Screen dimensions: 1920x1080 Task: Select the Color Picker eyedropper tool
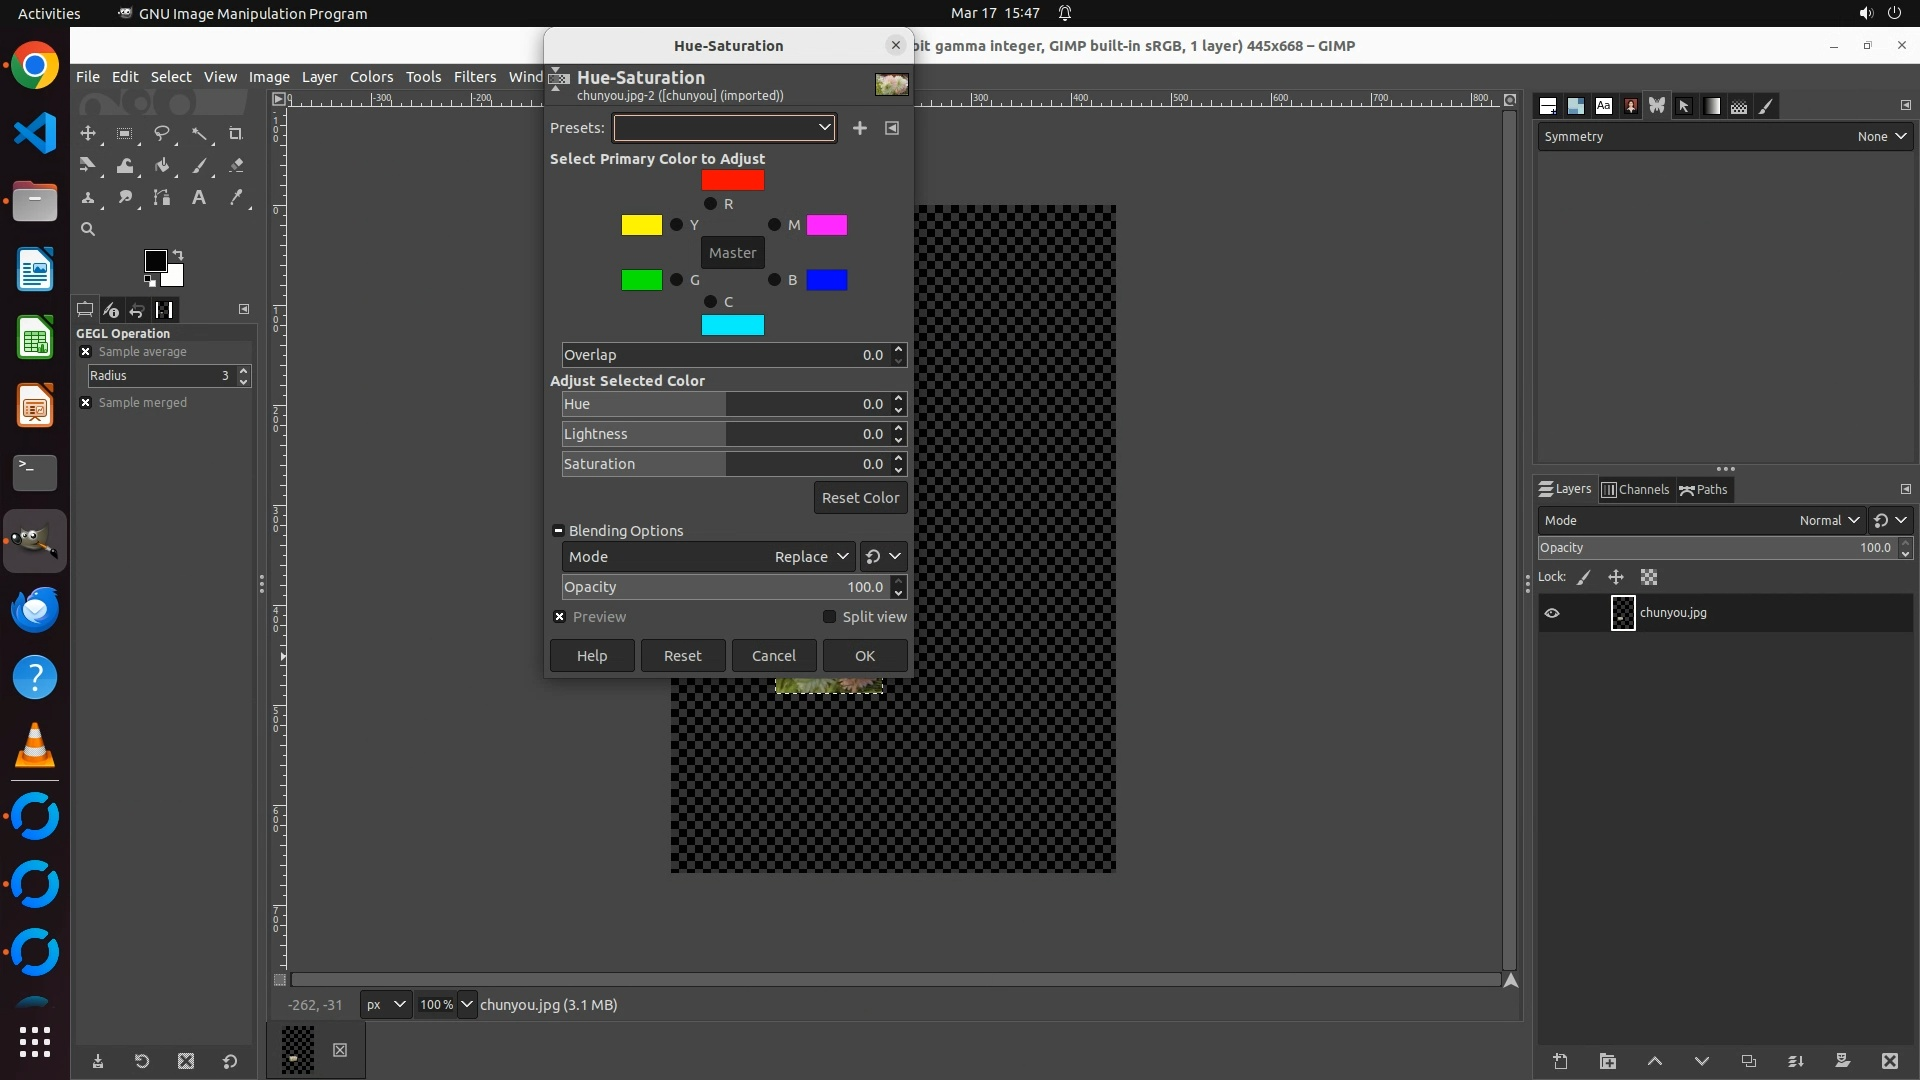pos(236,198)
